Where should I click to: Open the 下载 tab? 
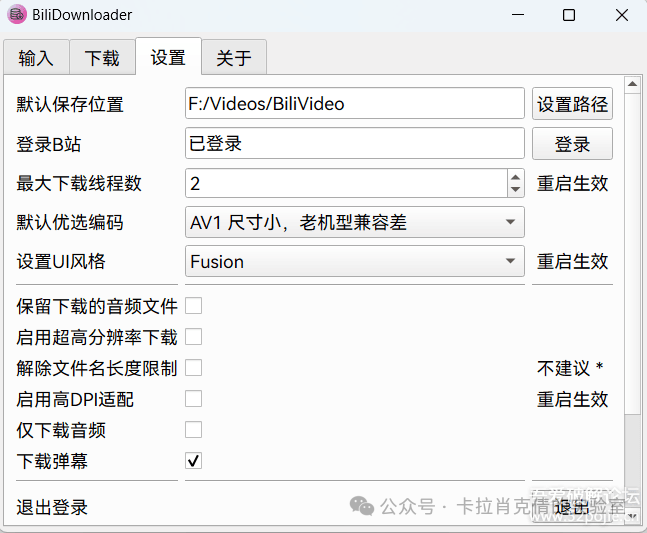(102, 57)
